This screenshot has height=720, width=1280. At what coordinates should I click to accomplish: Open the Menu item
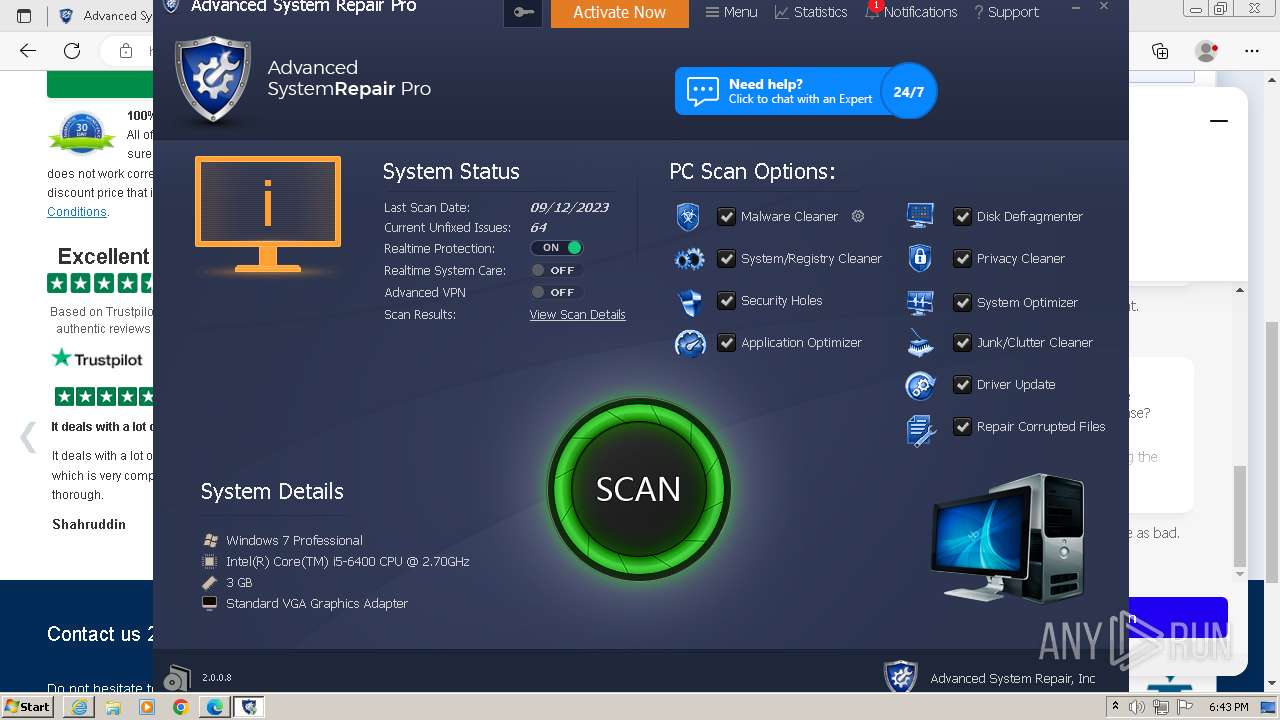[731, 12]
